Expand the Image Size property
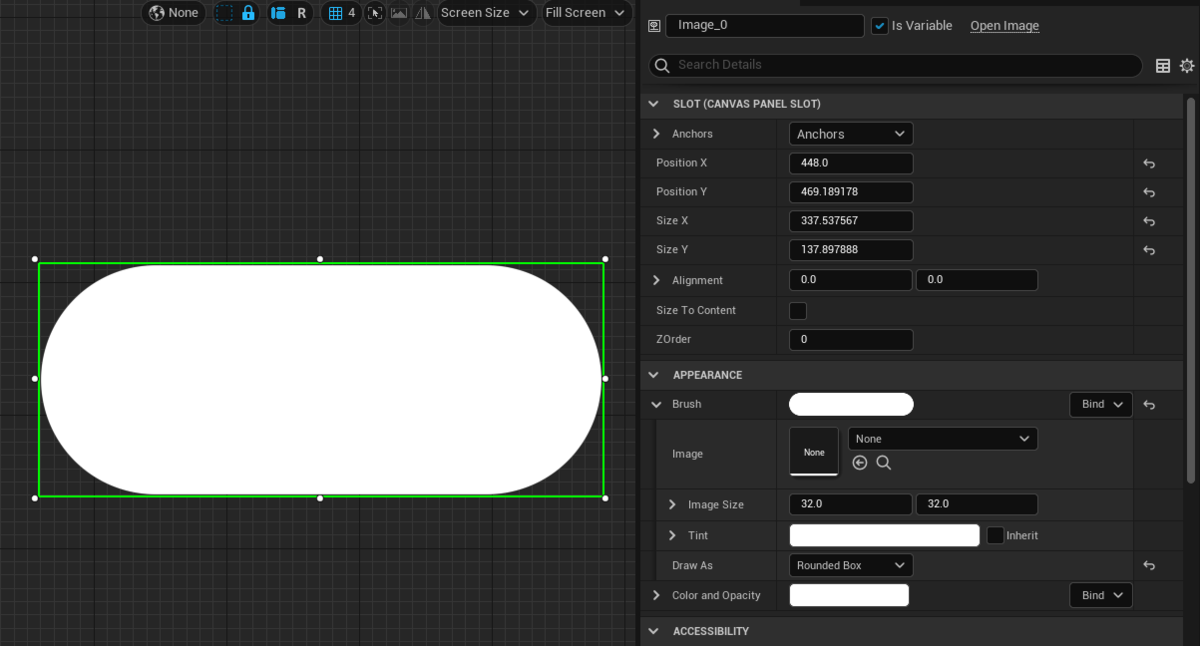 coord(673,504)
